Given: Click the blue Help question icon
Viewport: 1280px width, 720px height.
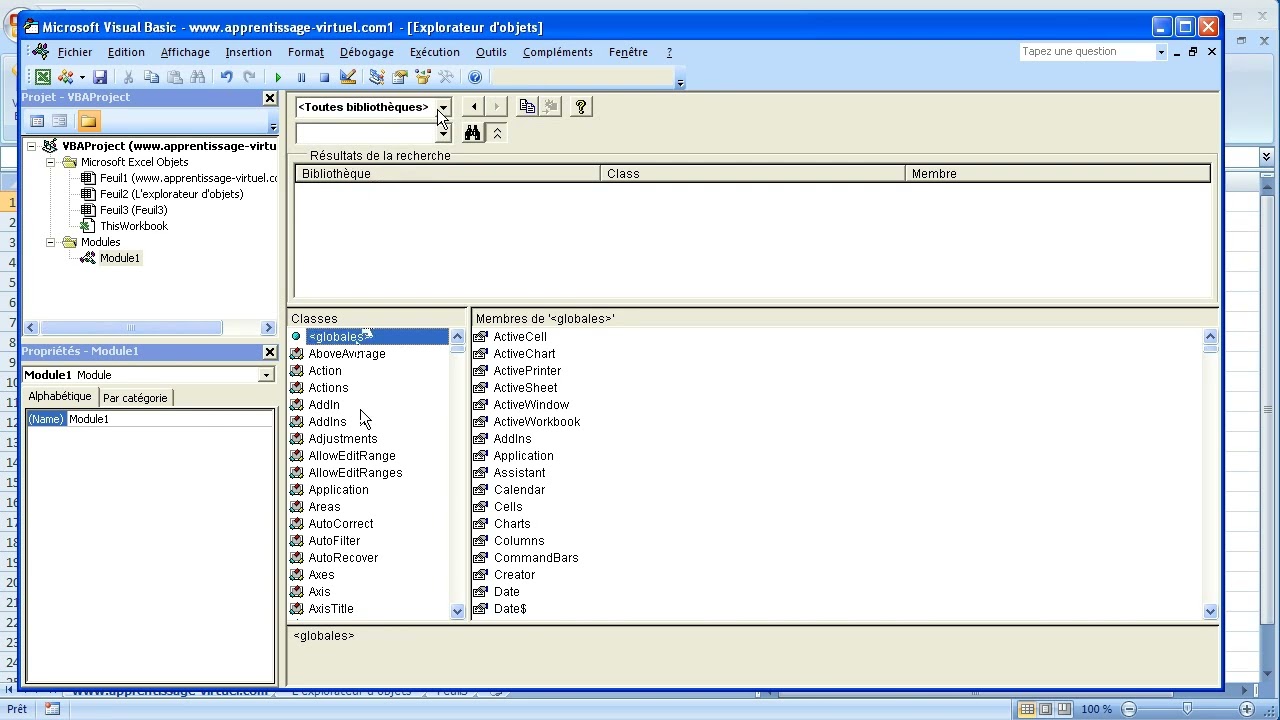Looking at the screenshot, I should pos(475,77).
